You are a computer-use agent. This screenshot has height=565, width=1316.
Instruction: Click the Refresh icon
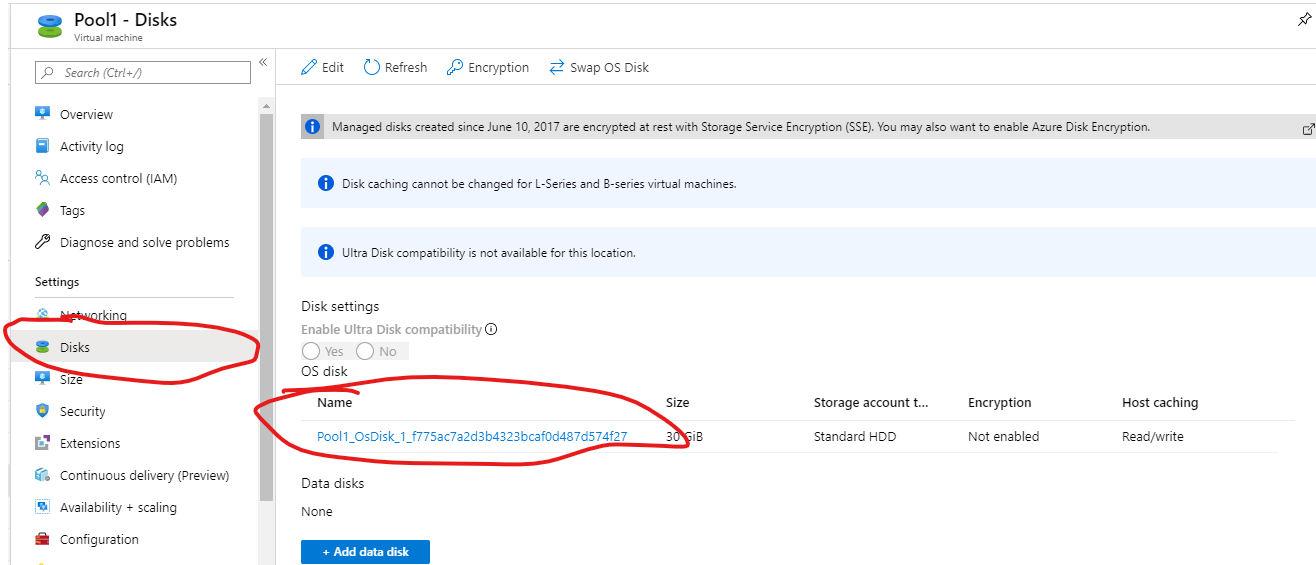coord(372,67)
